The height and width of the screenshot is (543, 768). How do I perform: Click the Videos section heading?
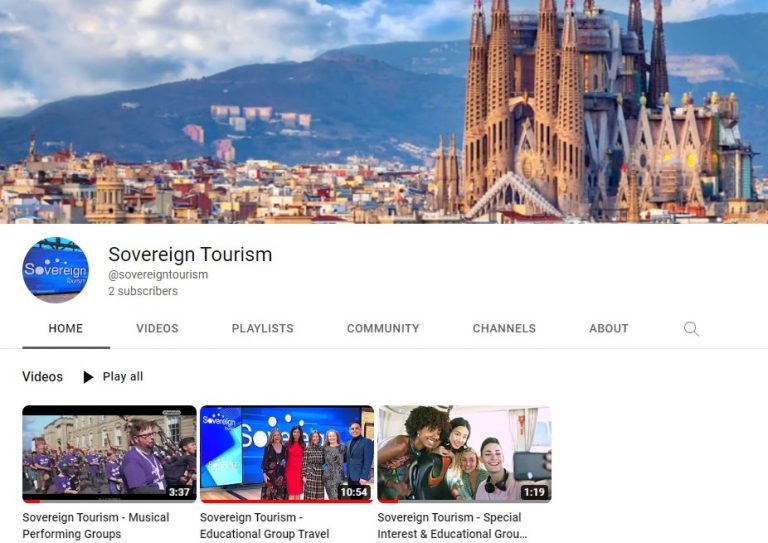(x=42, y=377)
